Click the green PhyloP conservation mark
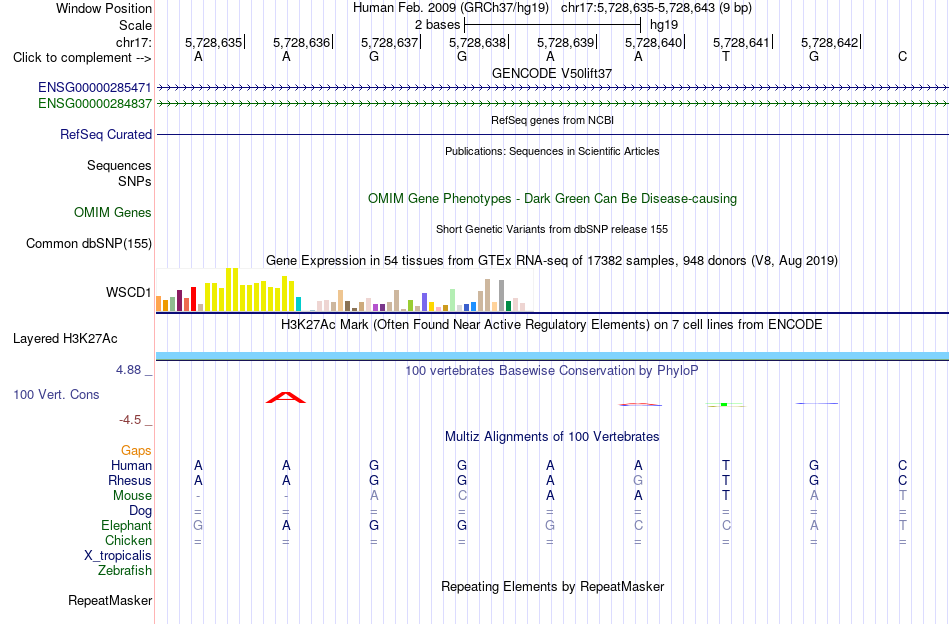 coord(724,404)
